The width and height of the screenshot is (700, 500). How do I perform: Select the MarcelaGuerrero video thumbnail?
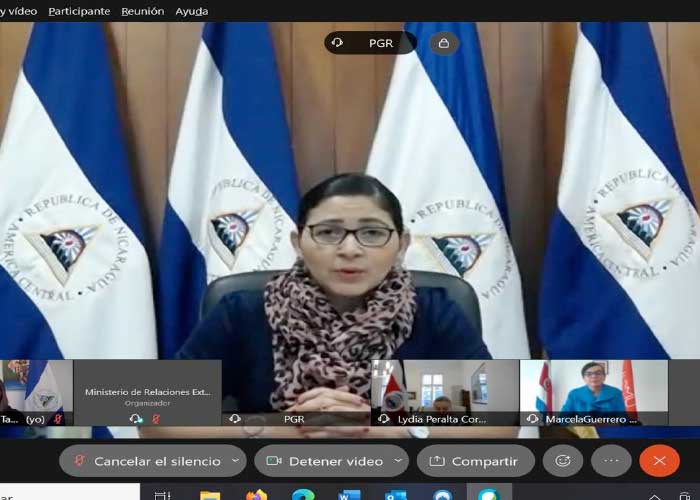(593, 390)
